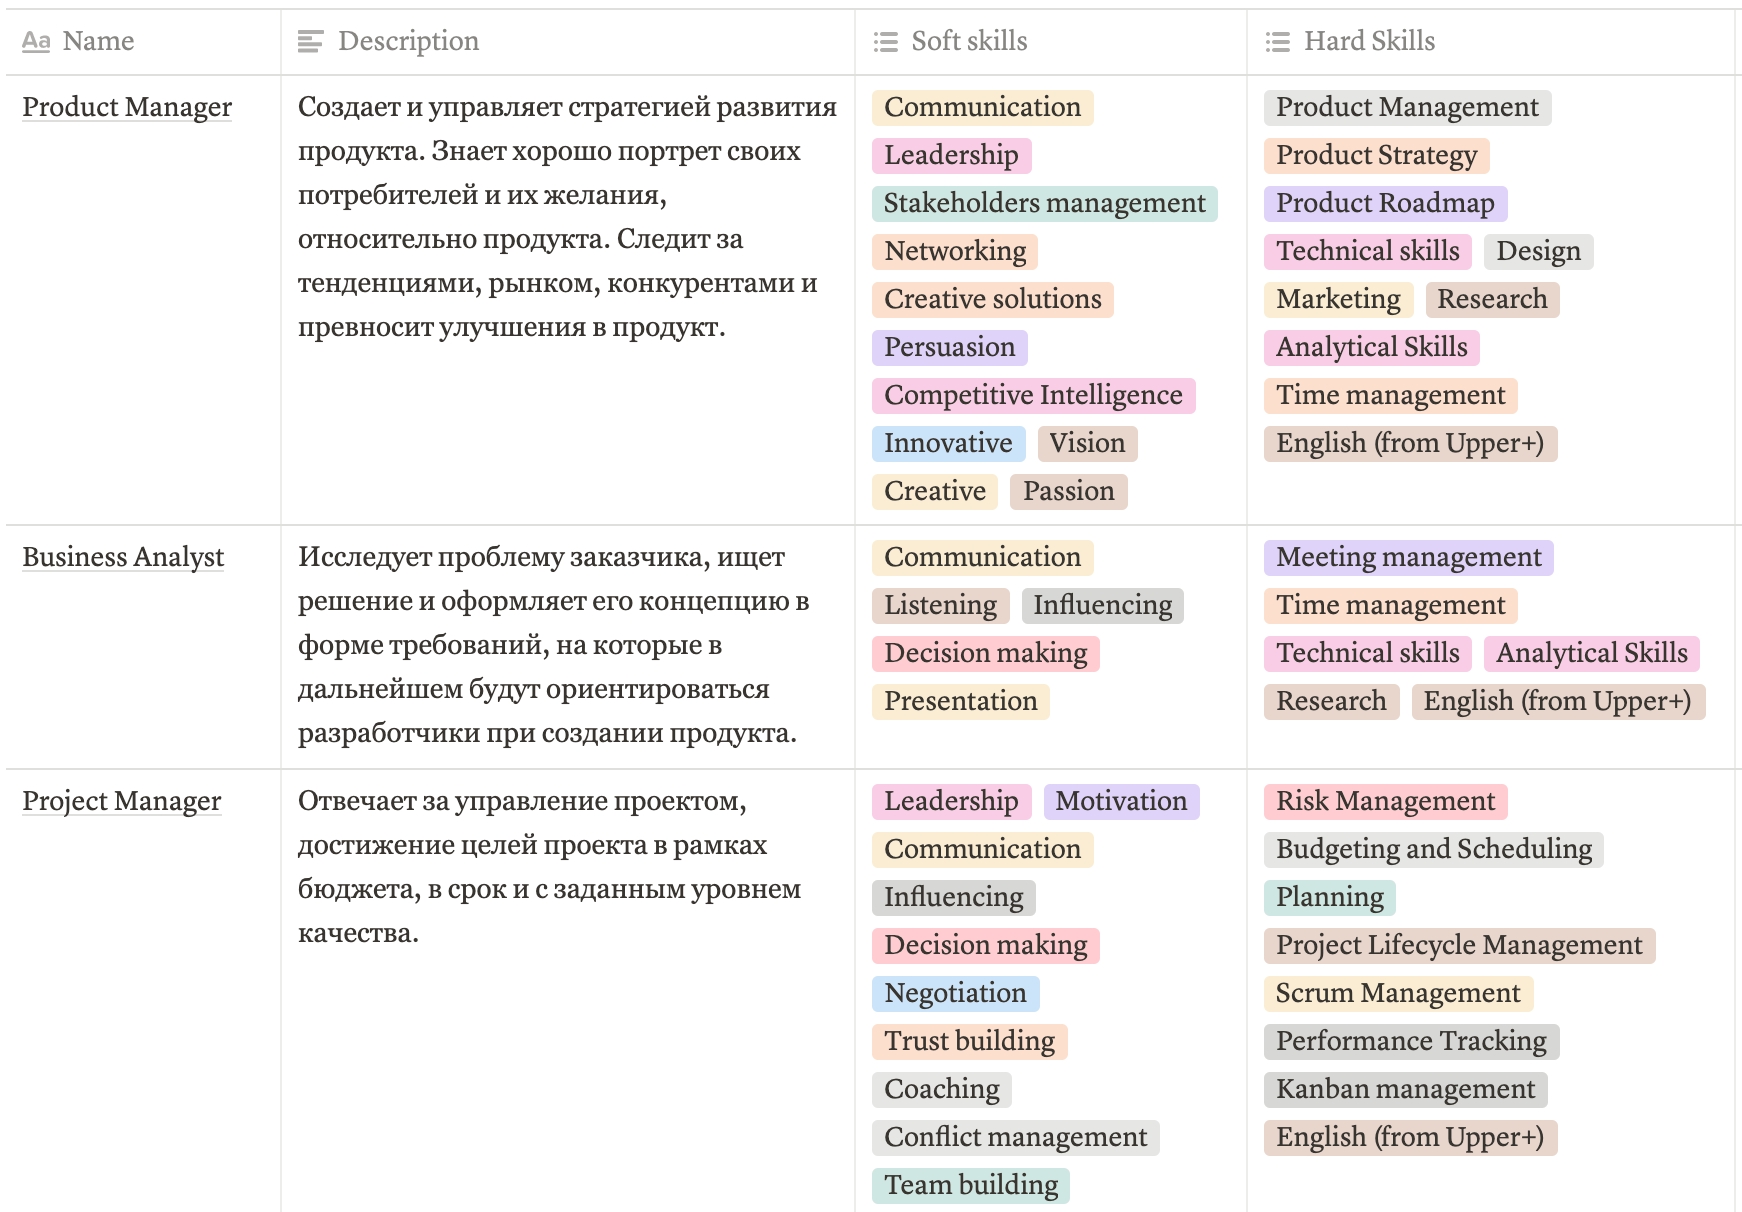Click the Kanban management tag
The image size is (1742, 1212).
1405,1089
